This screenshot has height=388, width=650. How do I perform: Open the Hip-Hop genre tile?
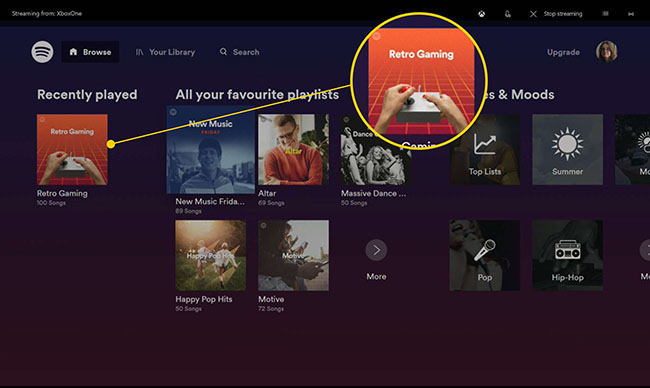pyautogui.click(x=568, y=255)
